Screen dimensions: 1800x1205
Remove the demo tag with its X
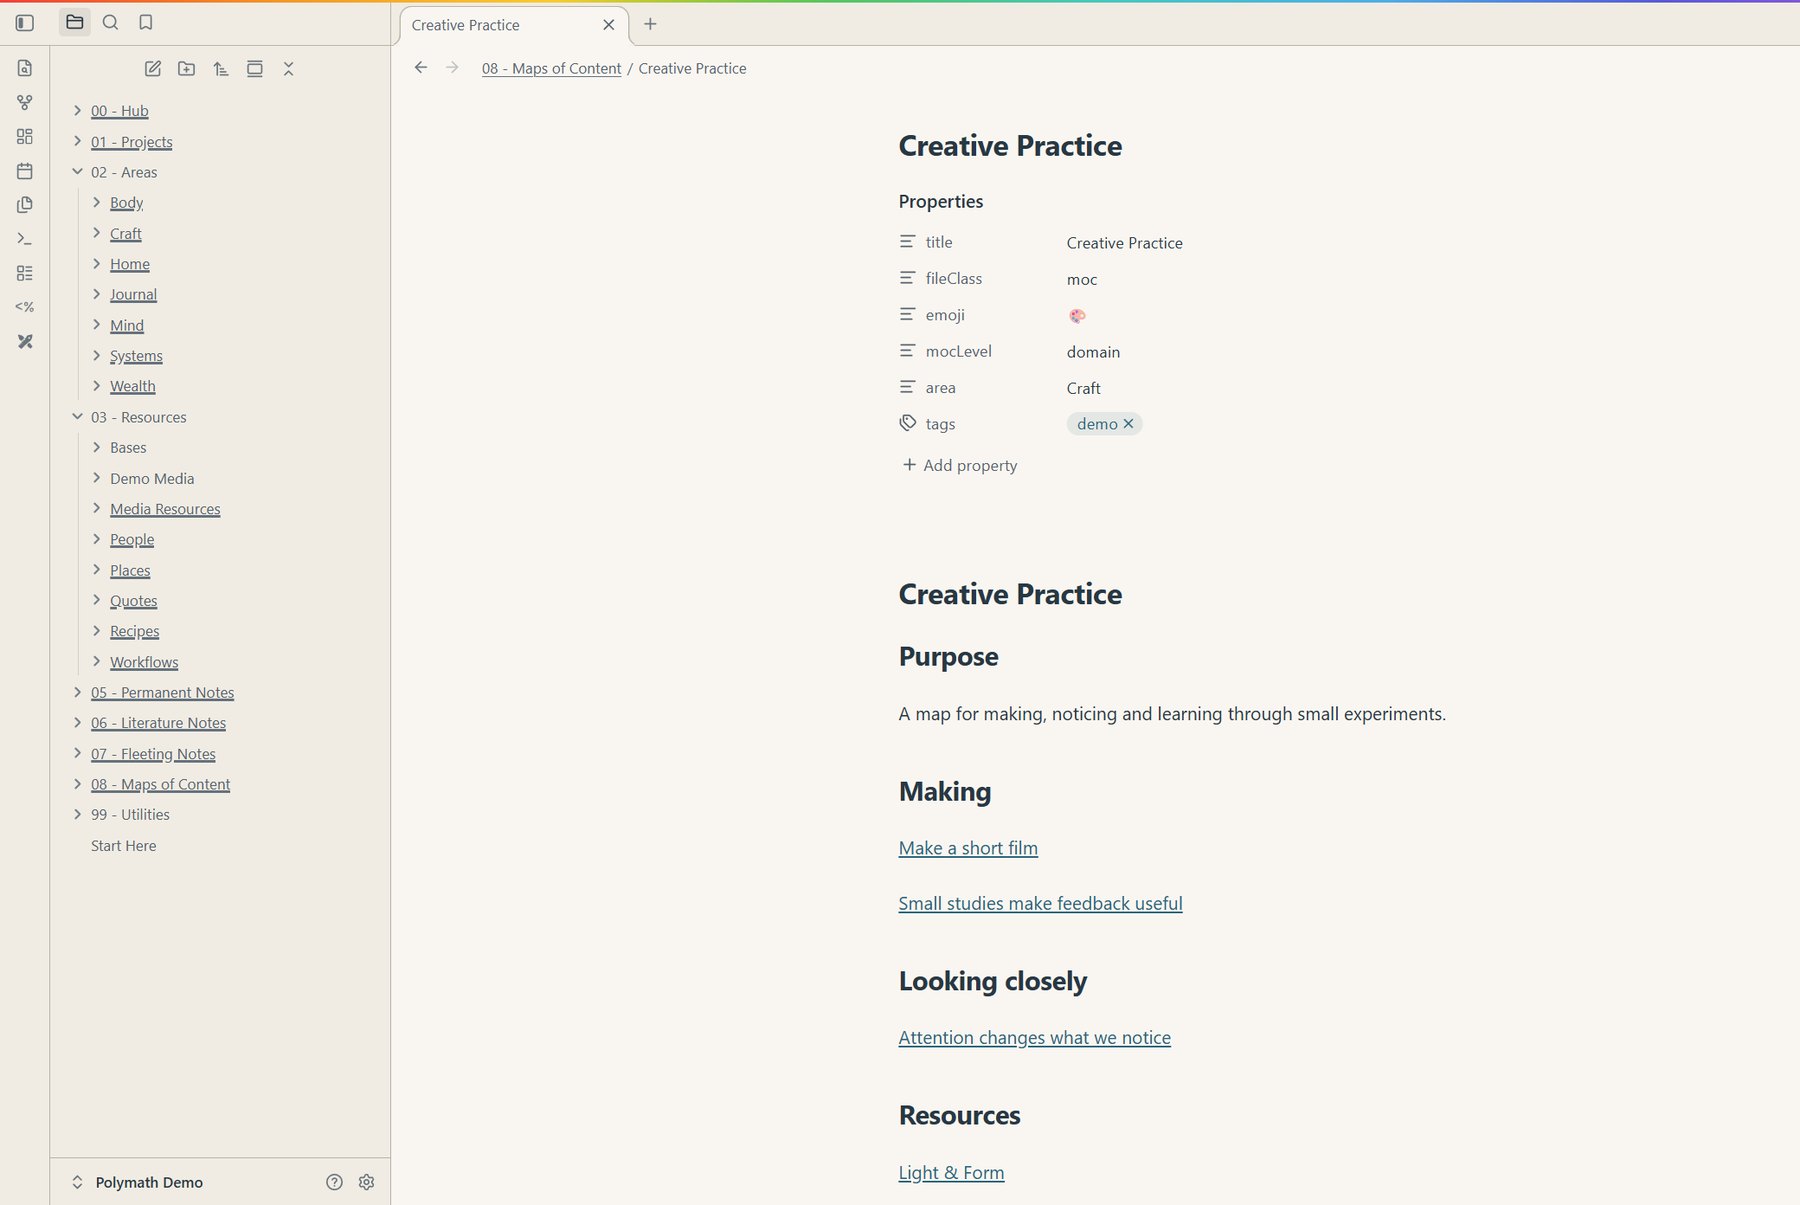(x=1129, y=424)
